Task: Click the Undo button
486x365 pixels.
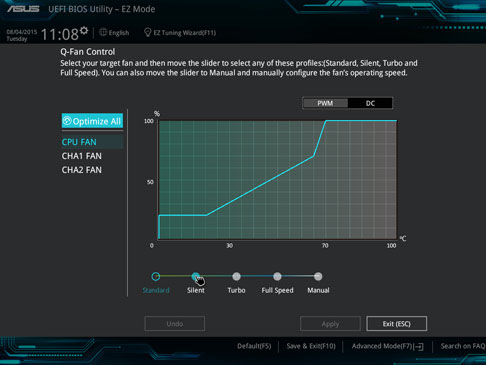Action: [175, 324]
